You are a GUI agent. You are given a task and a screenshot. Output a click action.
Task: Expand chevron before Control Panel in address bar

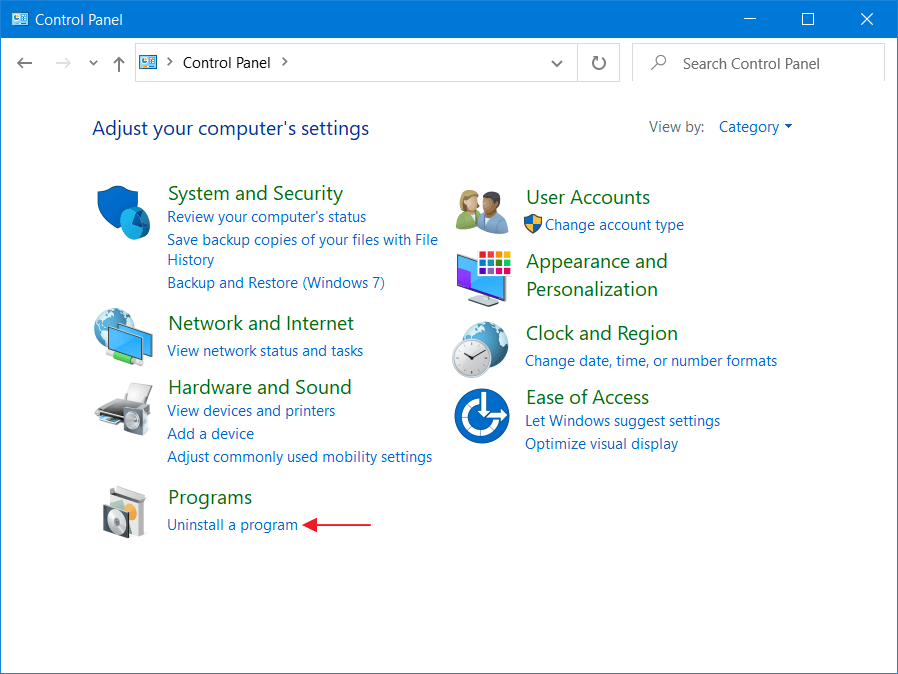tap(170, 62)
